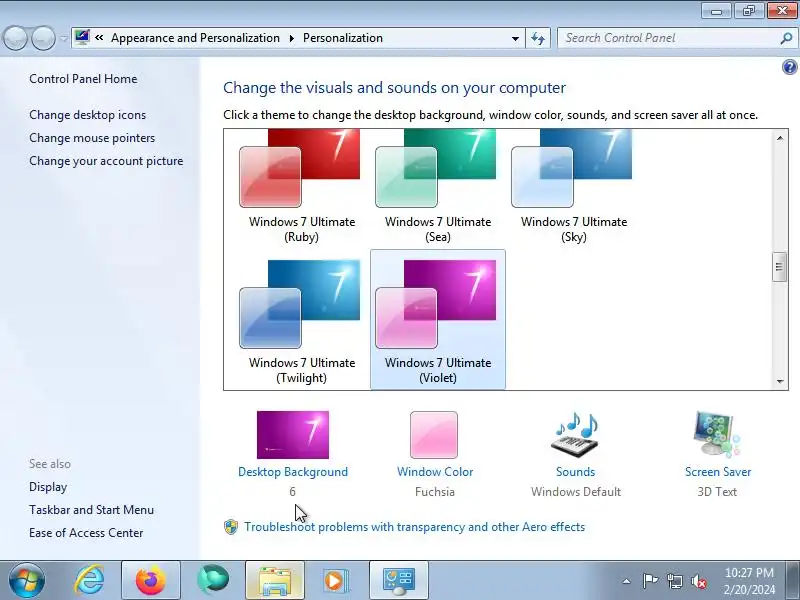Click Appearance and Personalization breadcrumb
This screenshot has width=800, height=600.
(x=195, y=38)
